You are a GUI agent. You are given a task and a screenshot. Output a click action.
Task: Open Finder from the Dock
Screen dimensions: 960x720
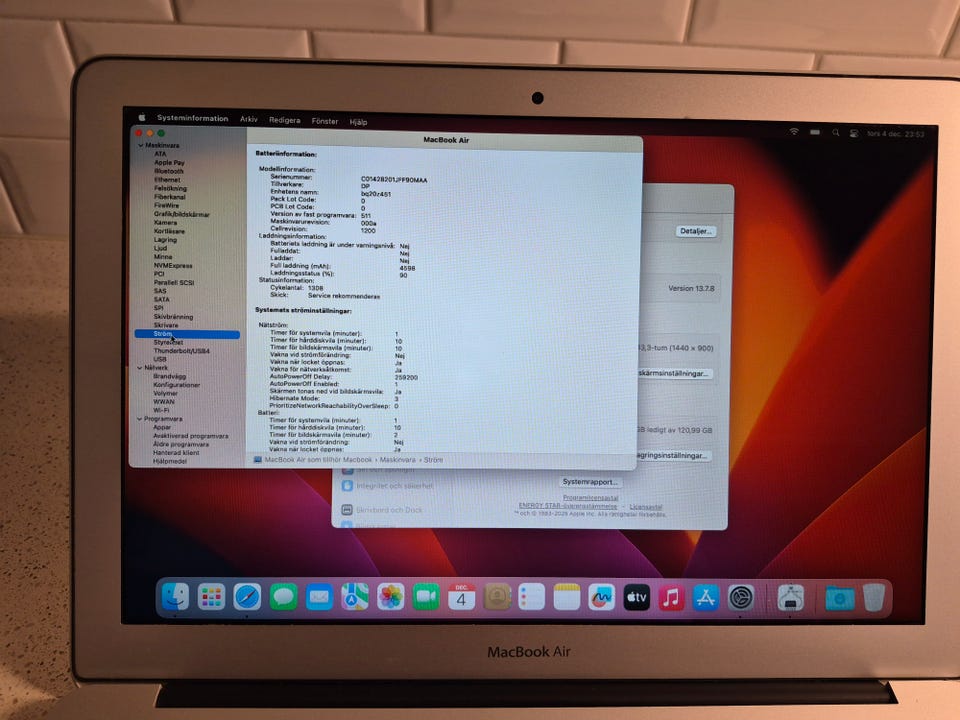(176, 597)
